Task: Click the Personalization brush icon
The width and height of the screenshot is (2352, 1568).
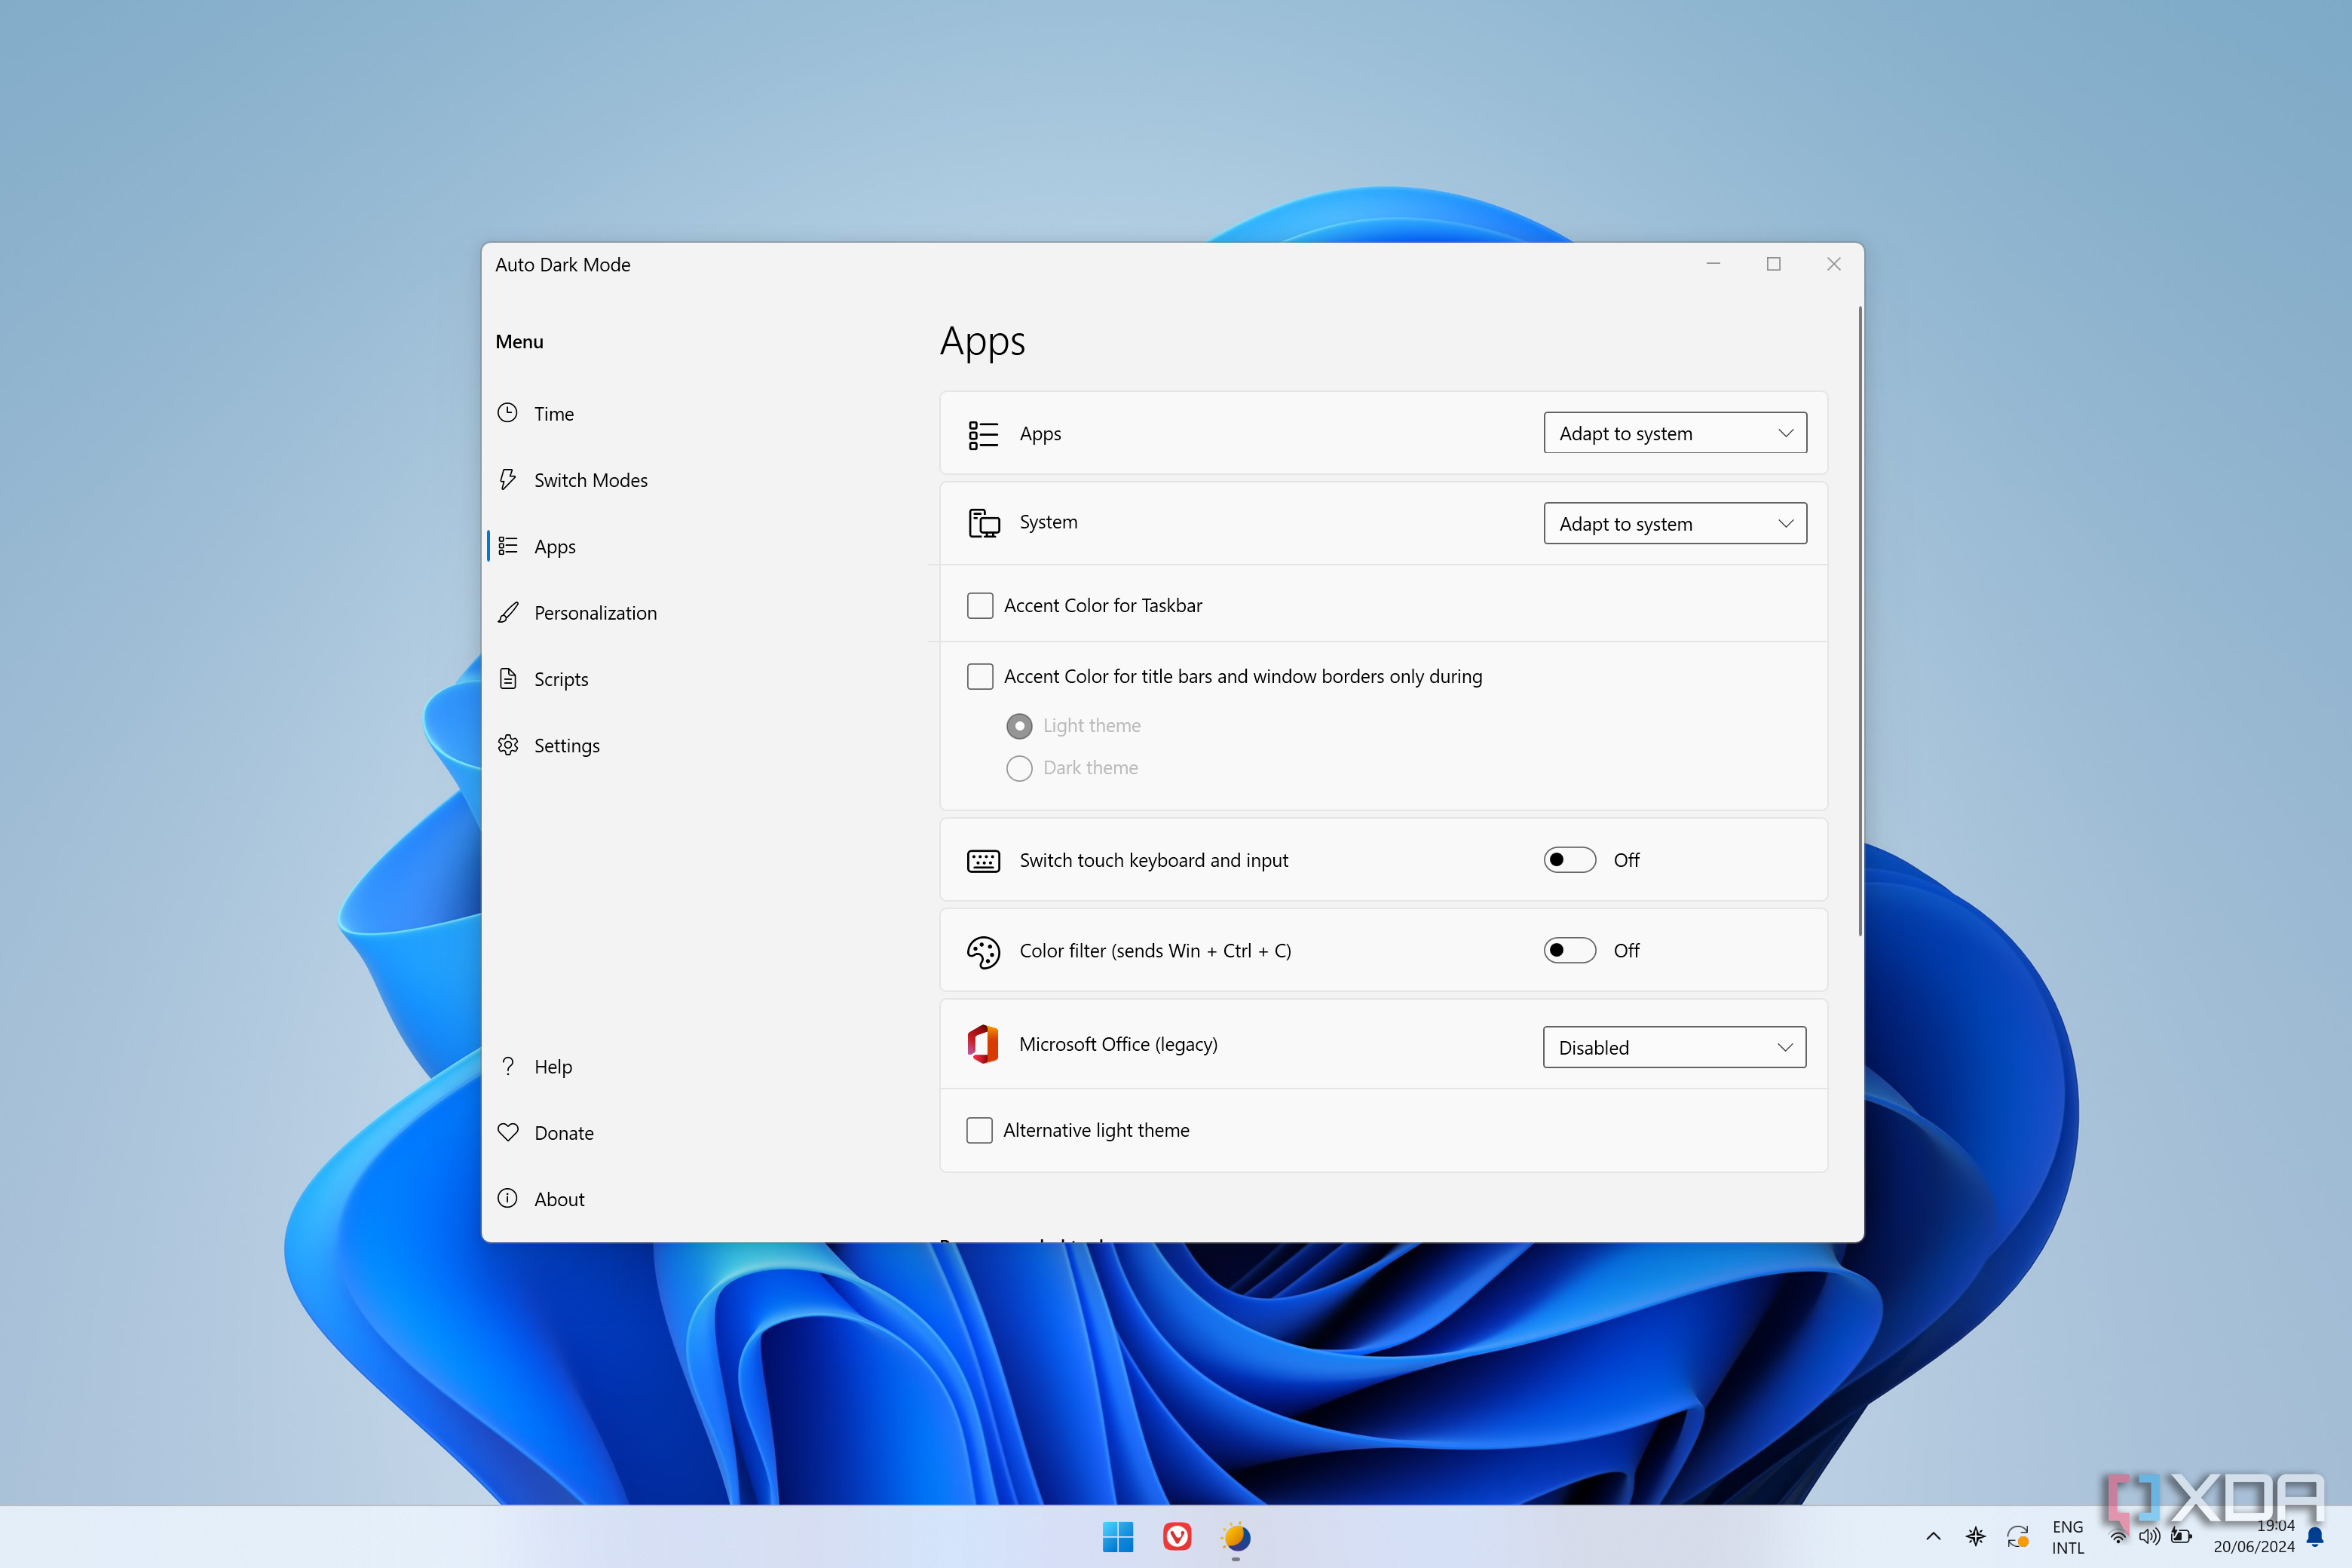Action: coord(508,612)
